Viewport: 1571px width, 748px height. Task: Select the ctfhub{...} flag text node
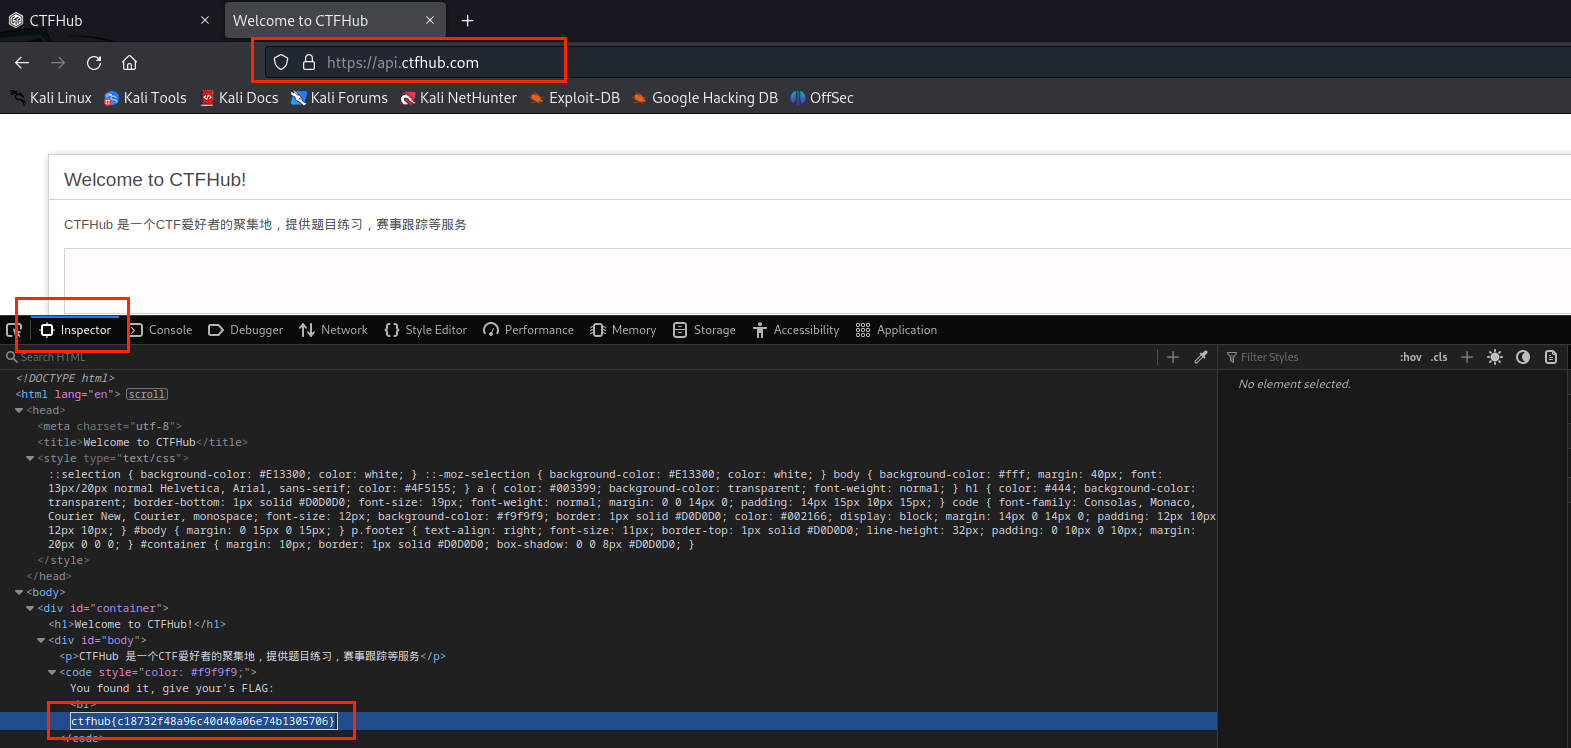(x=204, y=721)
